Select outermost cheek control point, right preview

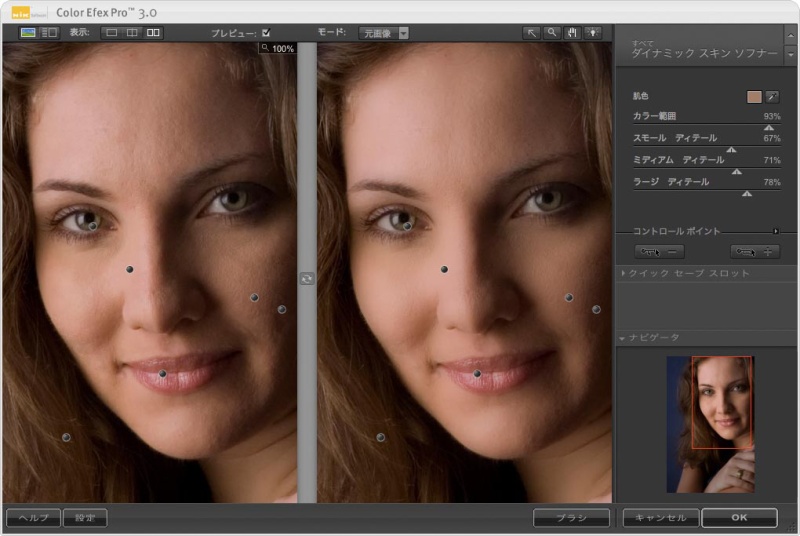[596, 310]
